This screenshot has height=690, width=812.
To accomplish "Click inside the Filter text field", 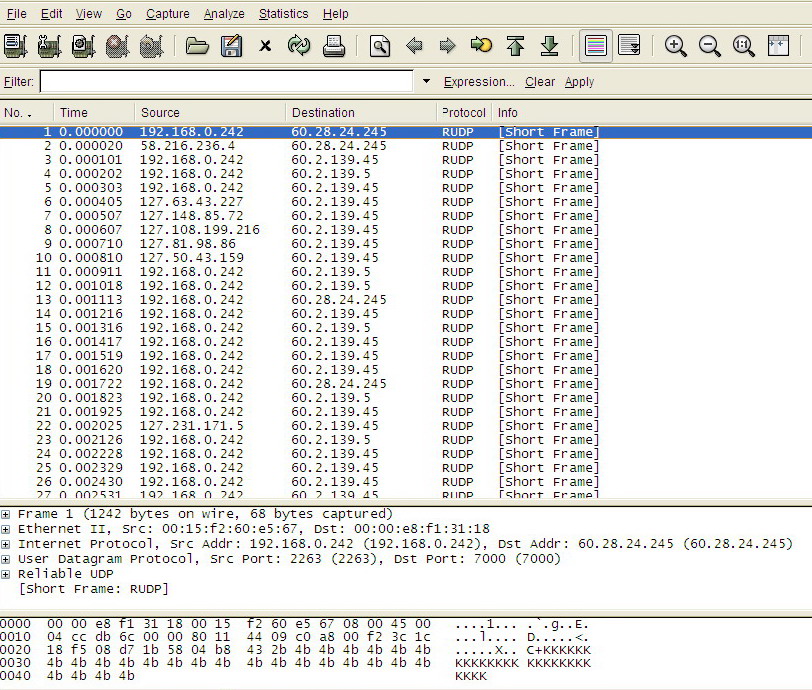I will pyautogui.click(x=226, y=82).
